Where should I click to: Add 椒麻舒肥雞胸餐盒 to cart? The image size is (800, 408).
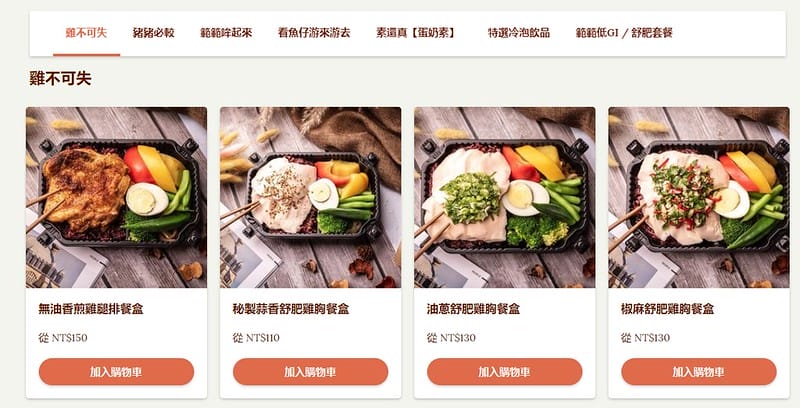tap(698, 372)
